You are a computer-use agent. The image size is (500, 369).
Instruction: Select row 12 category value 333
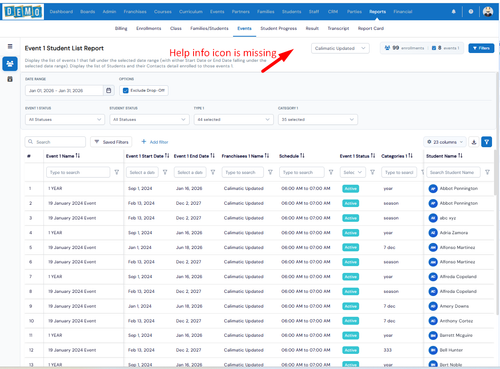point(388,350)
